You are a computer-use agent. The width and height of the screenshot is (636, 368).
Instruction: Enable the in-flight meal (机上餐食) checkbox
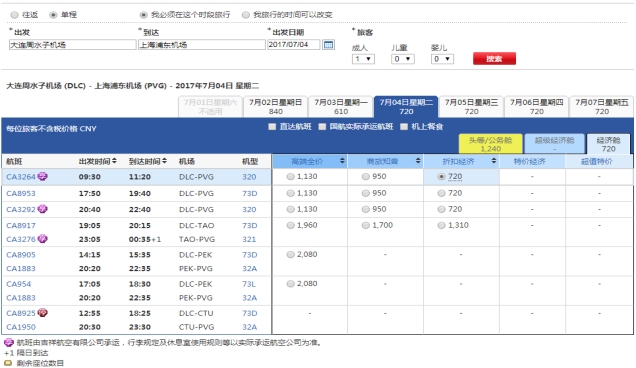tap(404, 127)
